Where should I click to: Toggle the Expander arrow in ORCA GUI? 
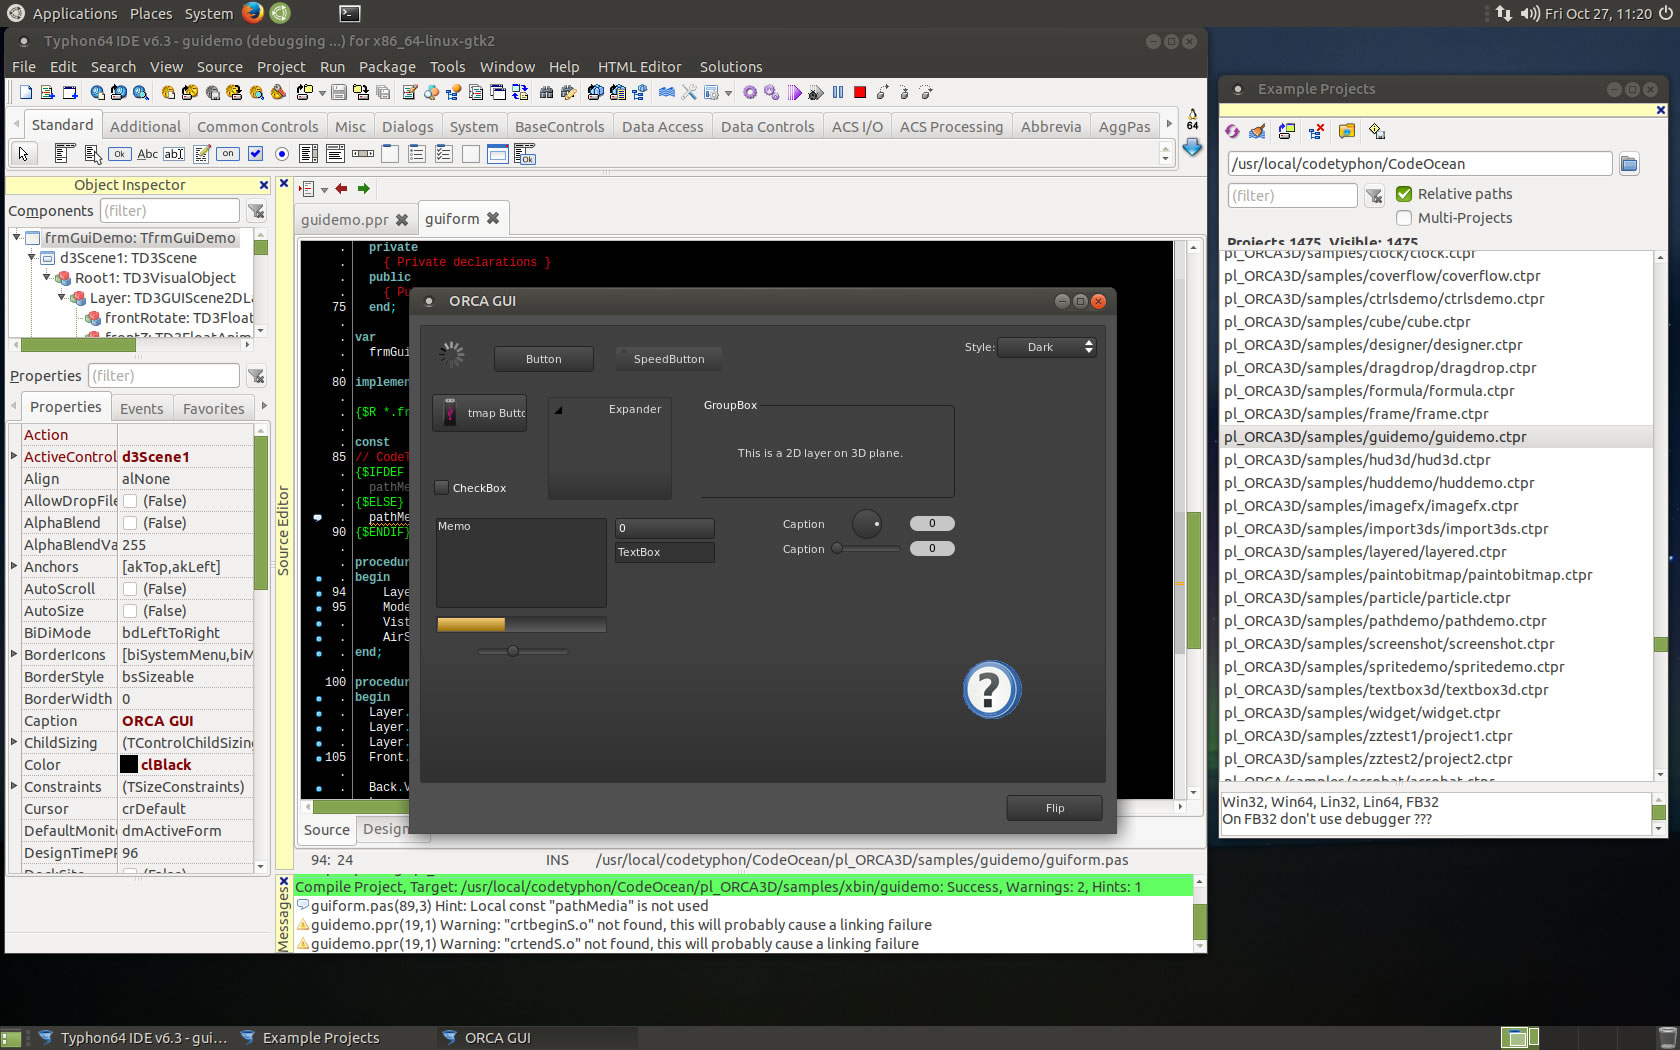pyautogui.click(x=559, y=410)
